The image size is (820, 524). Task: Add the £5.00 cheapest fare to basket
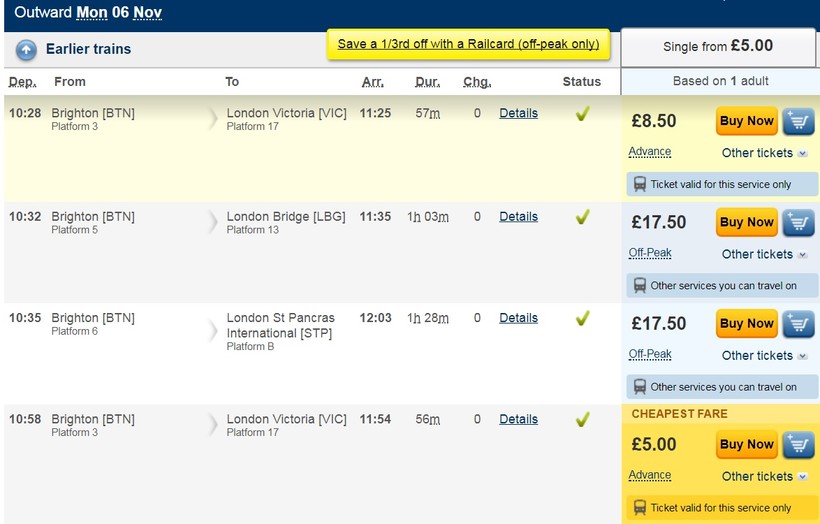799,444
